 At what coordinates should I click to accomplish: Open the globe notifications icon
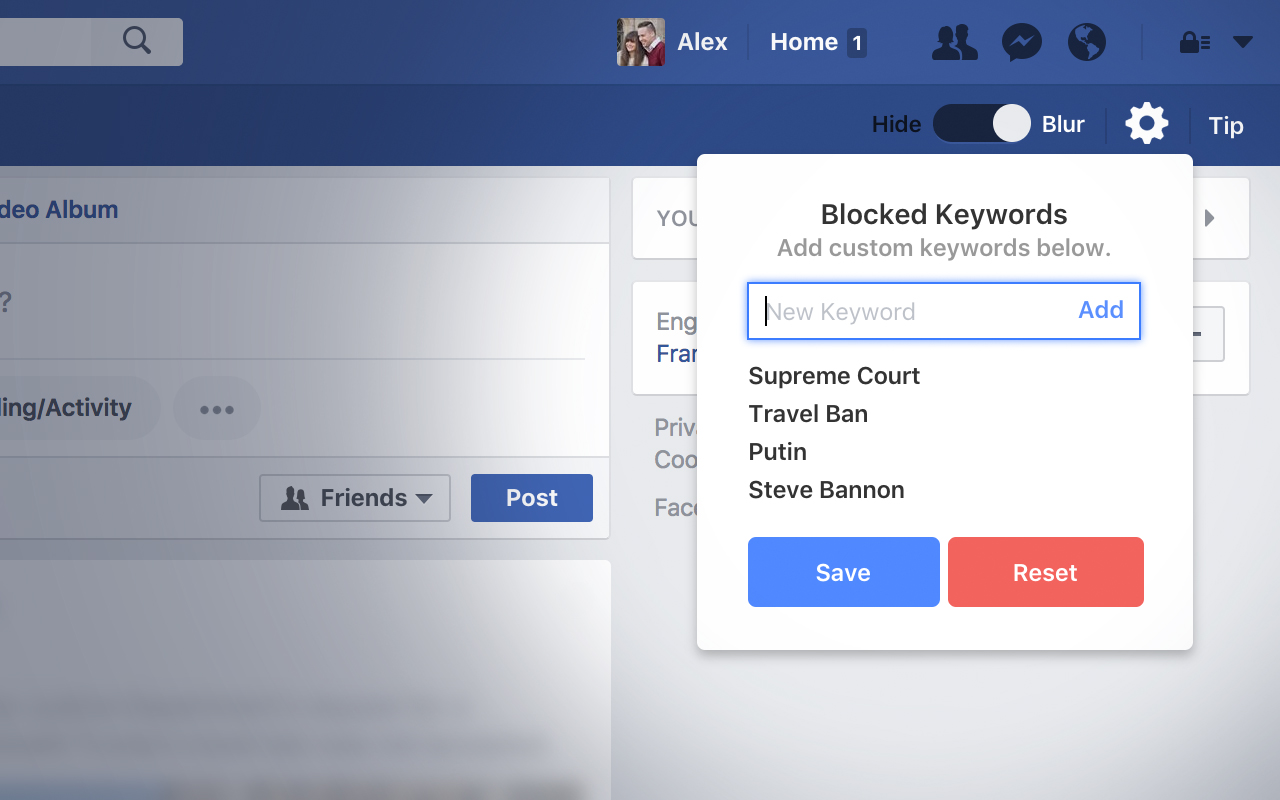[1086, 42]
